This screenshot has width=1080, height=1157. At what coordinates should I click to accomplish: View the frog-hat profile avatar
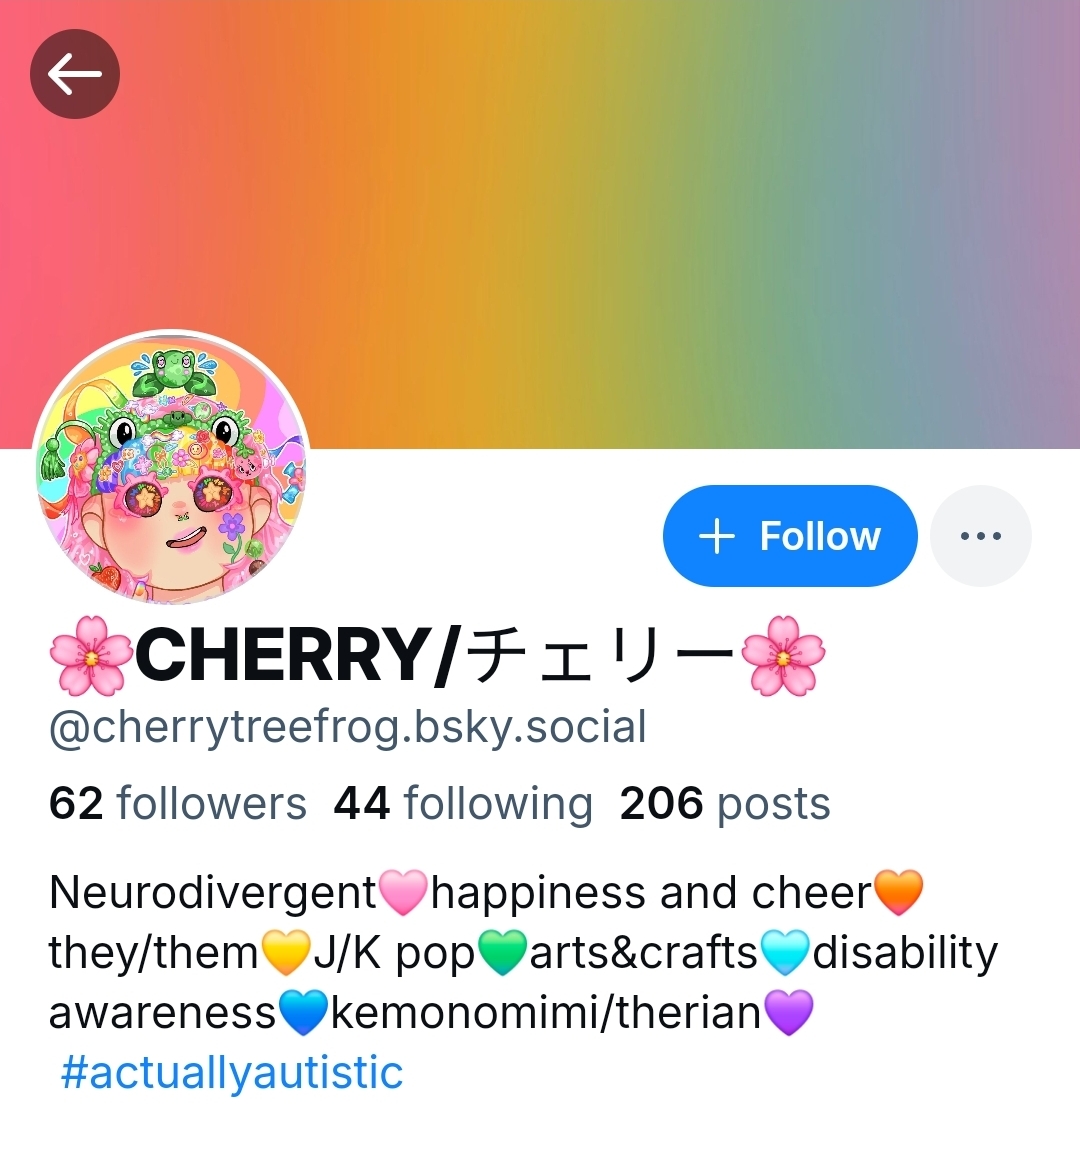(171, 467)
